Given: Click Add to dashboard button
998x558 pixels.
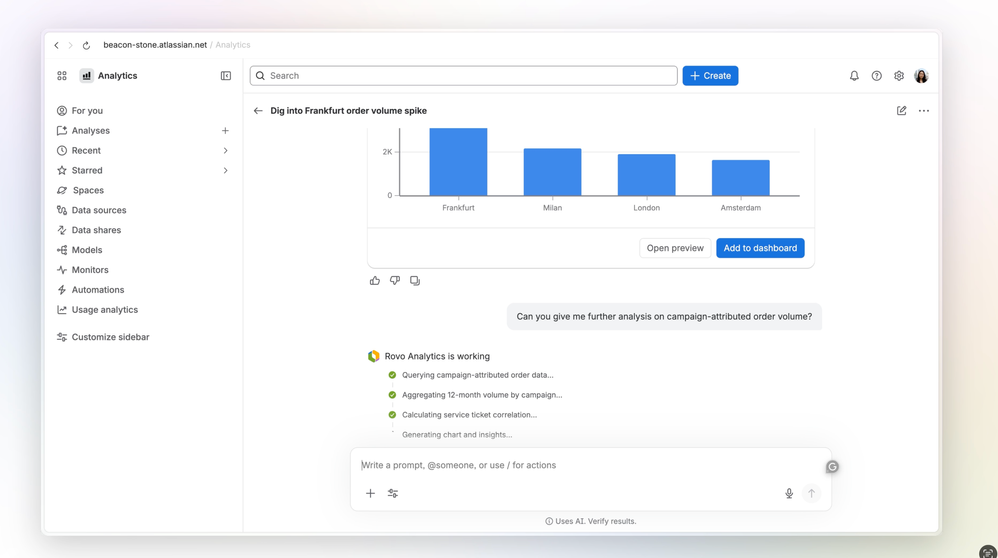Looking at the screenshot, I should [760, 248].
